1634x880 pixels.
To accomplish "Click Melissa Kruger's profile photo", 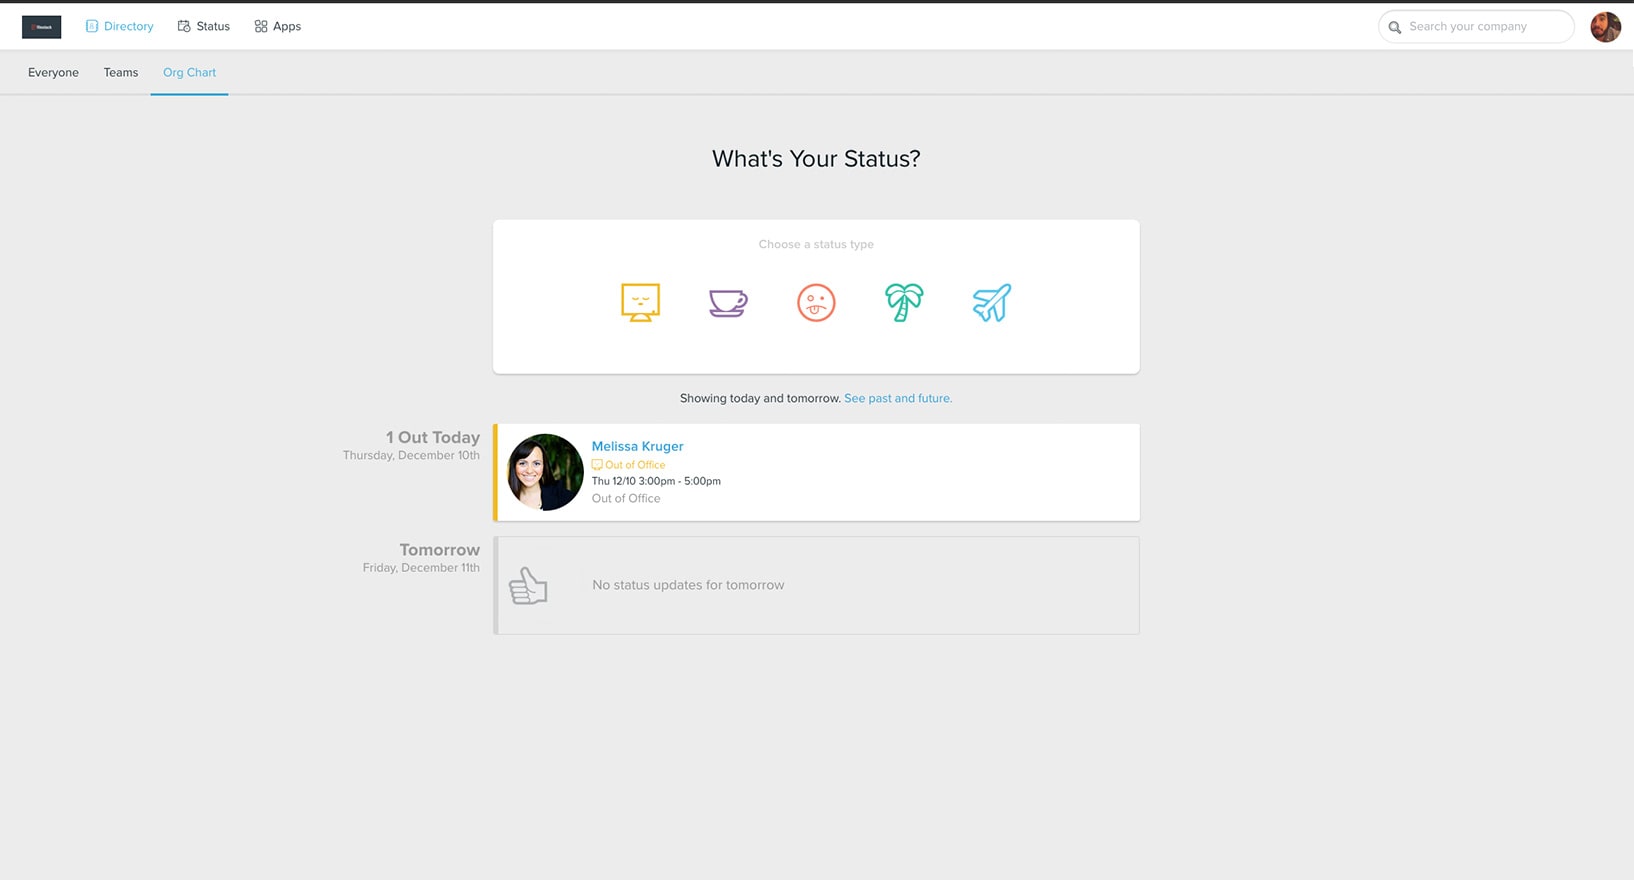I will [x=545, y=472].
